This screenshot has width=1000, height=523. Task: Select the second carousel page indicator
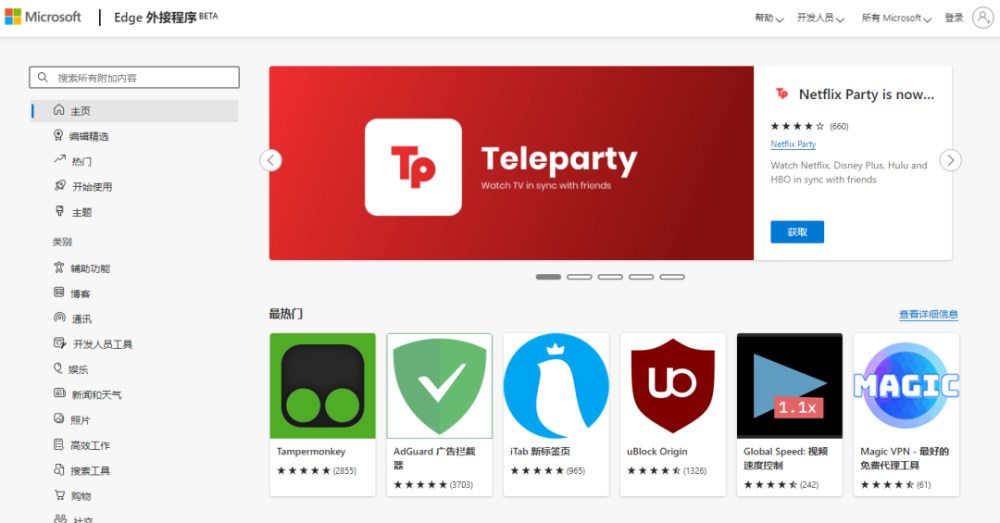[579, 277]
